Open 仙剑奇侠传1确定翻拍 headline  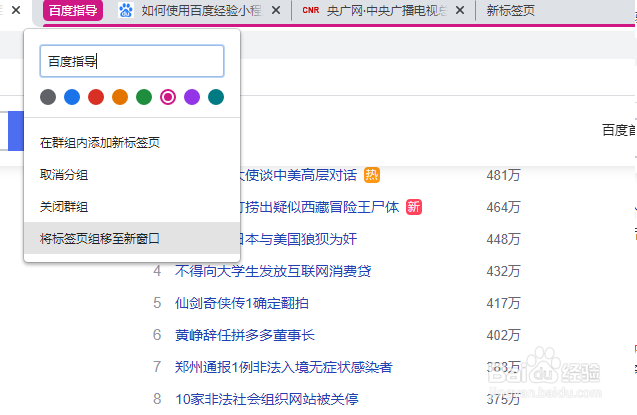242,303
